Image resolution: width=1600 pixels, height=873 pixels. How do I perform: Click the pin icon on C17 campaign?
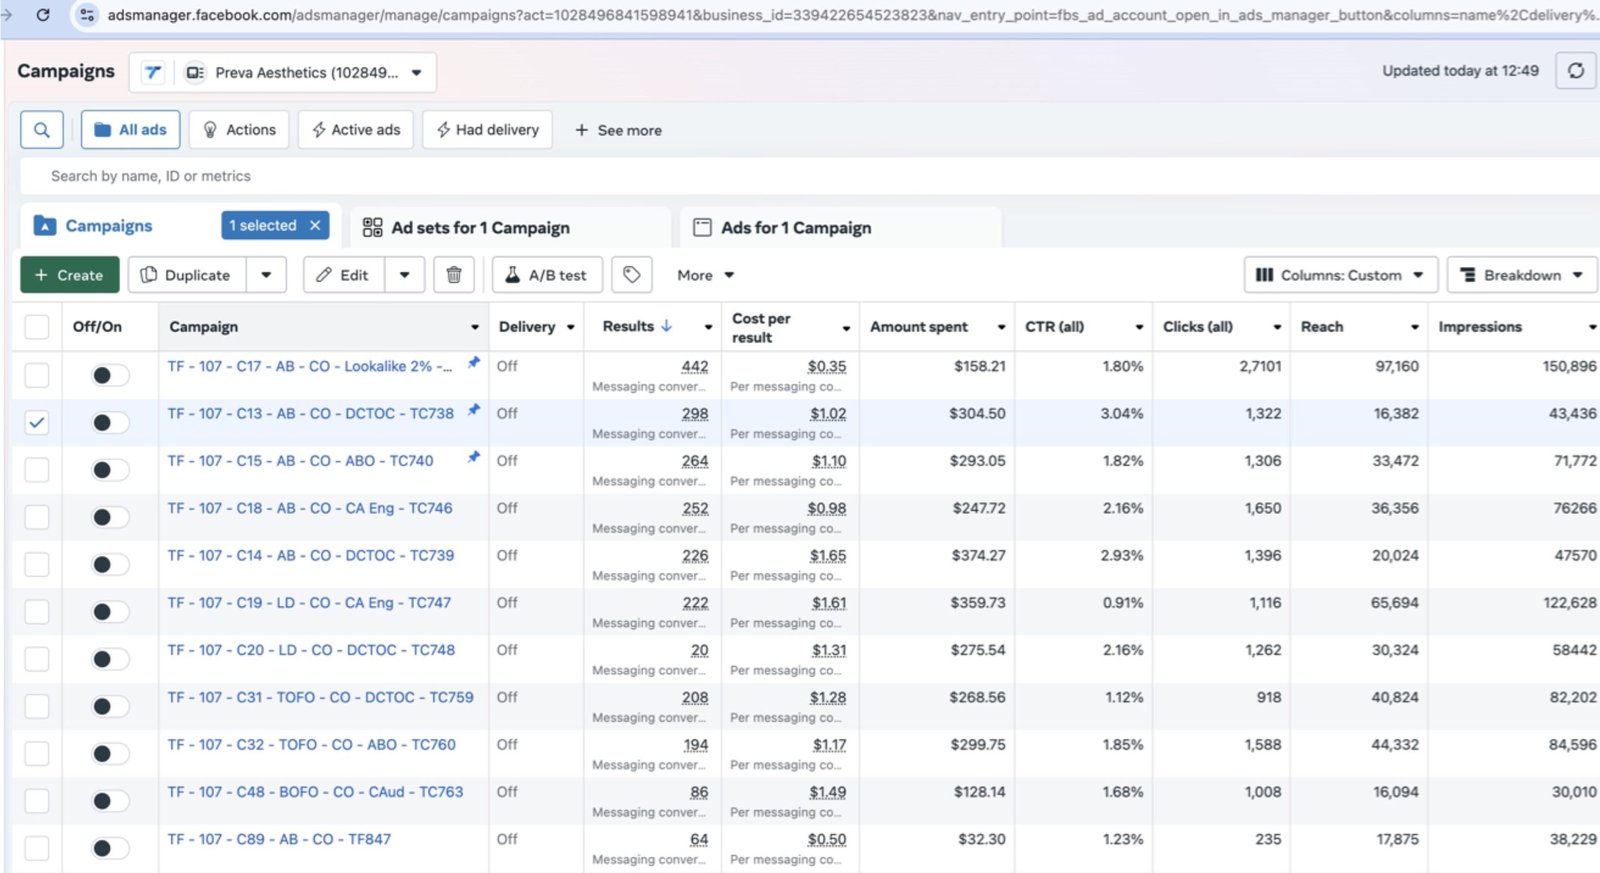474,363
